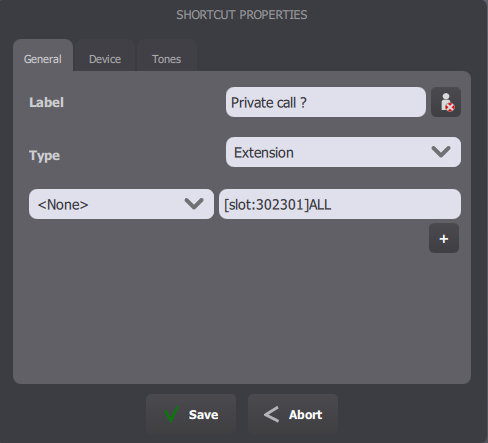The image size is (488, 443).
Task: Click the [slot:302301]ALL input field
Action: tap(340, 204)
